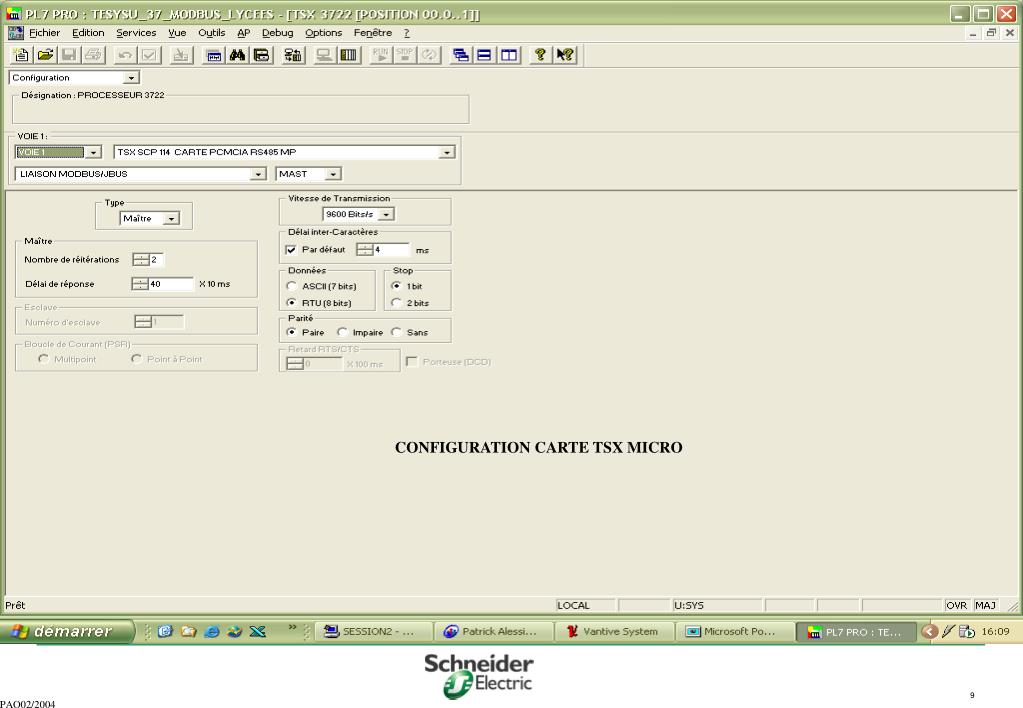Open the Options menu
The width and height of the screenshot is (1023, 708).
tap(323, 33)
